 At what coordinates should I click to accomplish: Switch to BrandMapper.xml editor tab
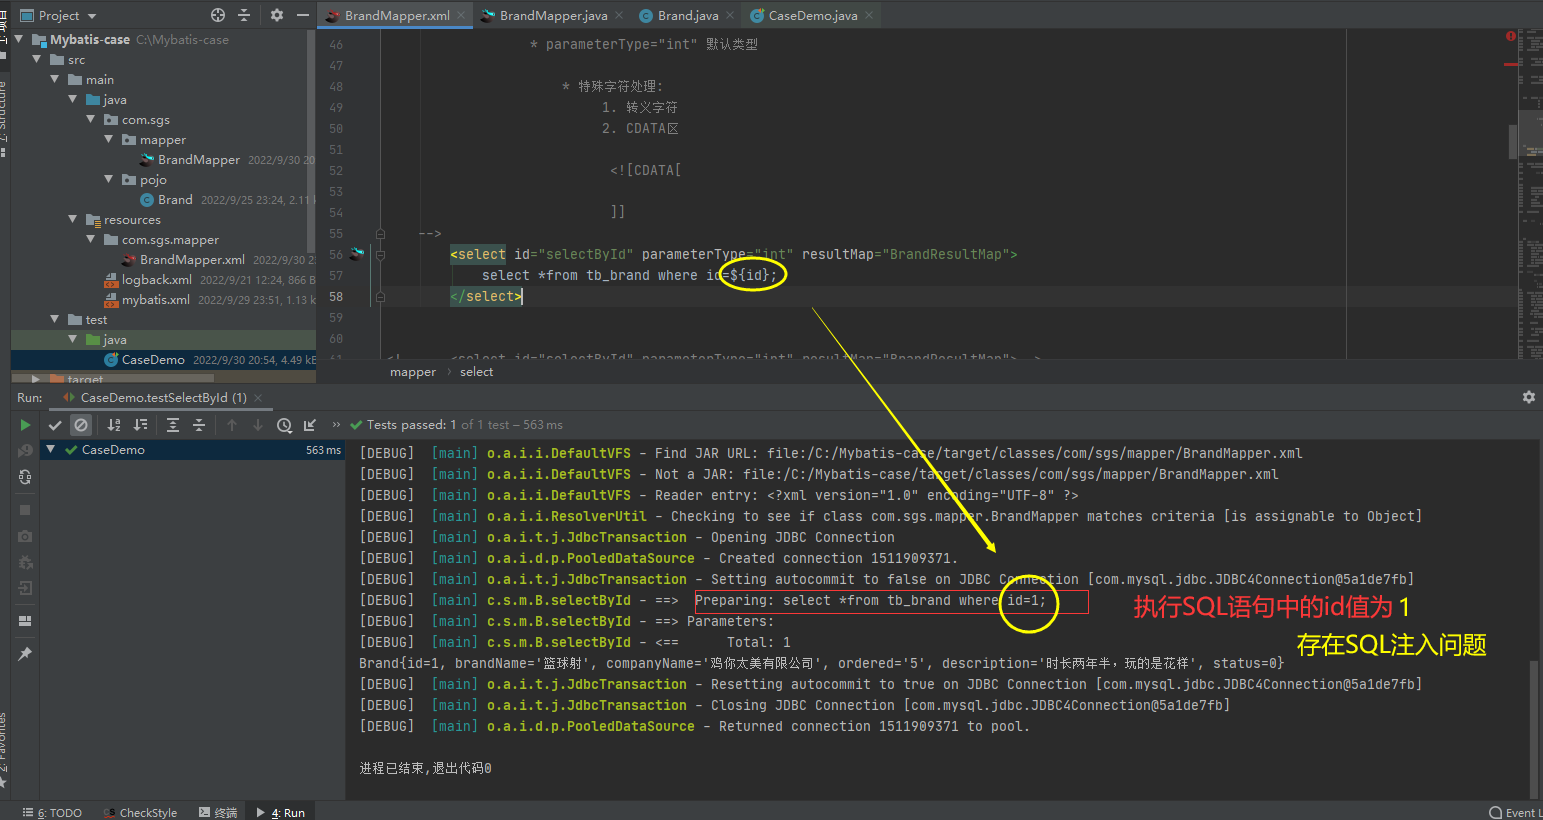(397, 15)
